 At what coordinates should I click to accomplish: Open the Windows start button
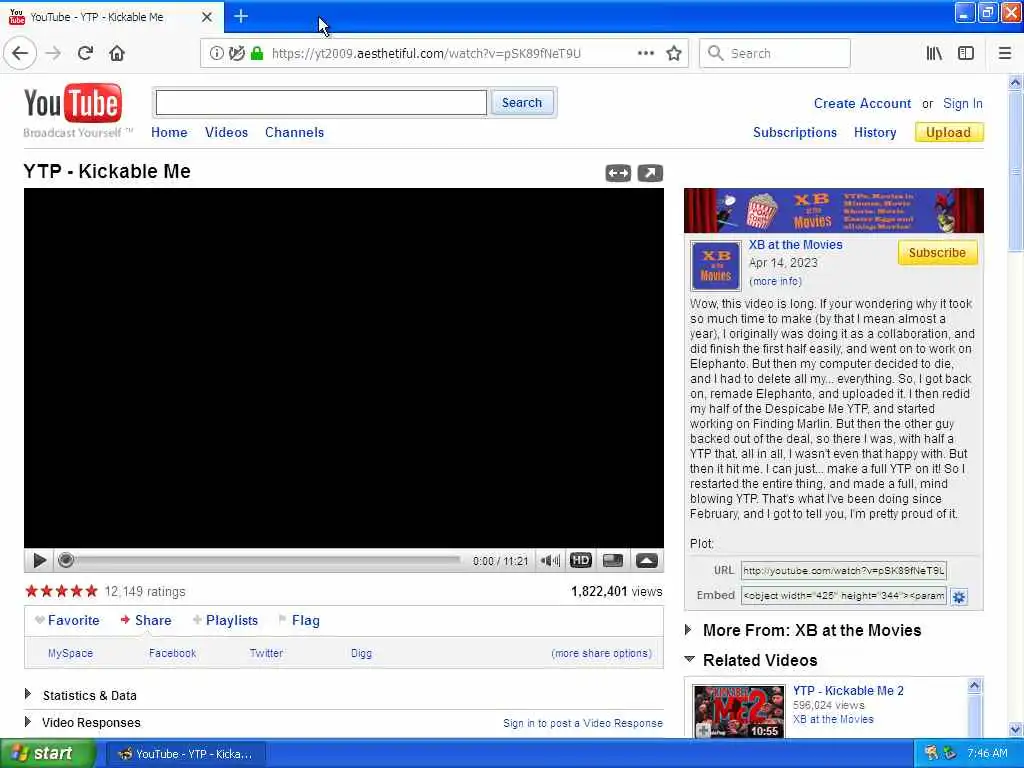[46, 754]
